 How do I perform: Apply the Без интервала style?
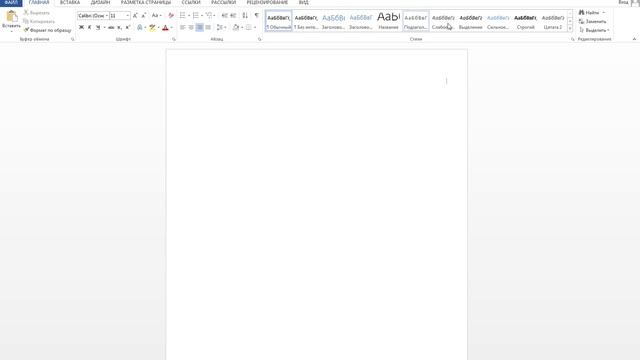[306, 21]
